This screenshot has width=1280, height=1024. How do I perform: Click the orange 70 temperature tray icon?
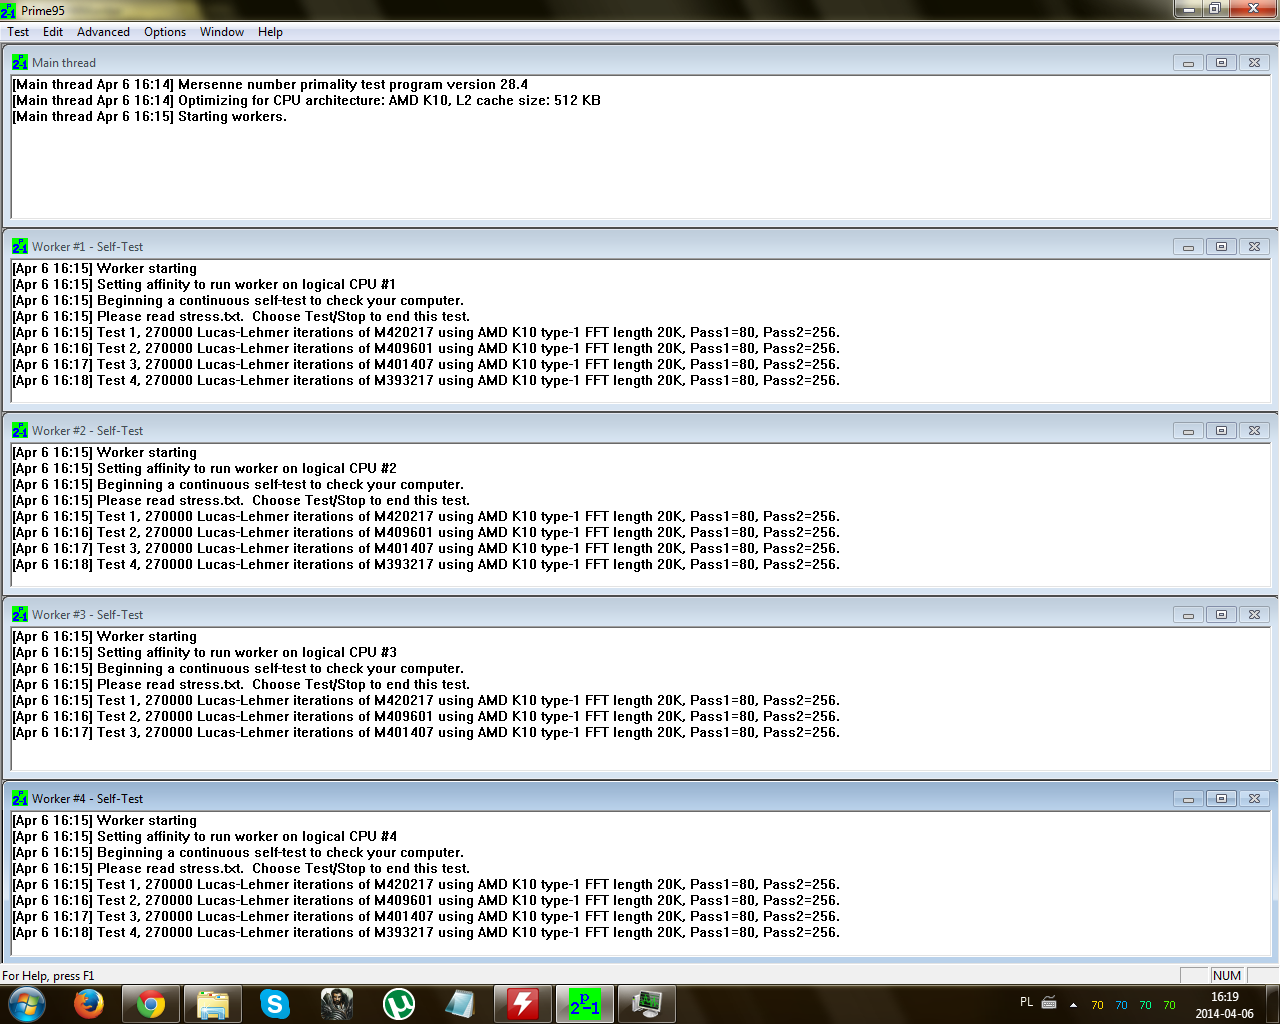tap(1097, 1005)
